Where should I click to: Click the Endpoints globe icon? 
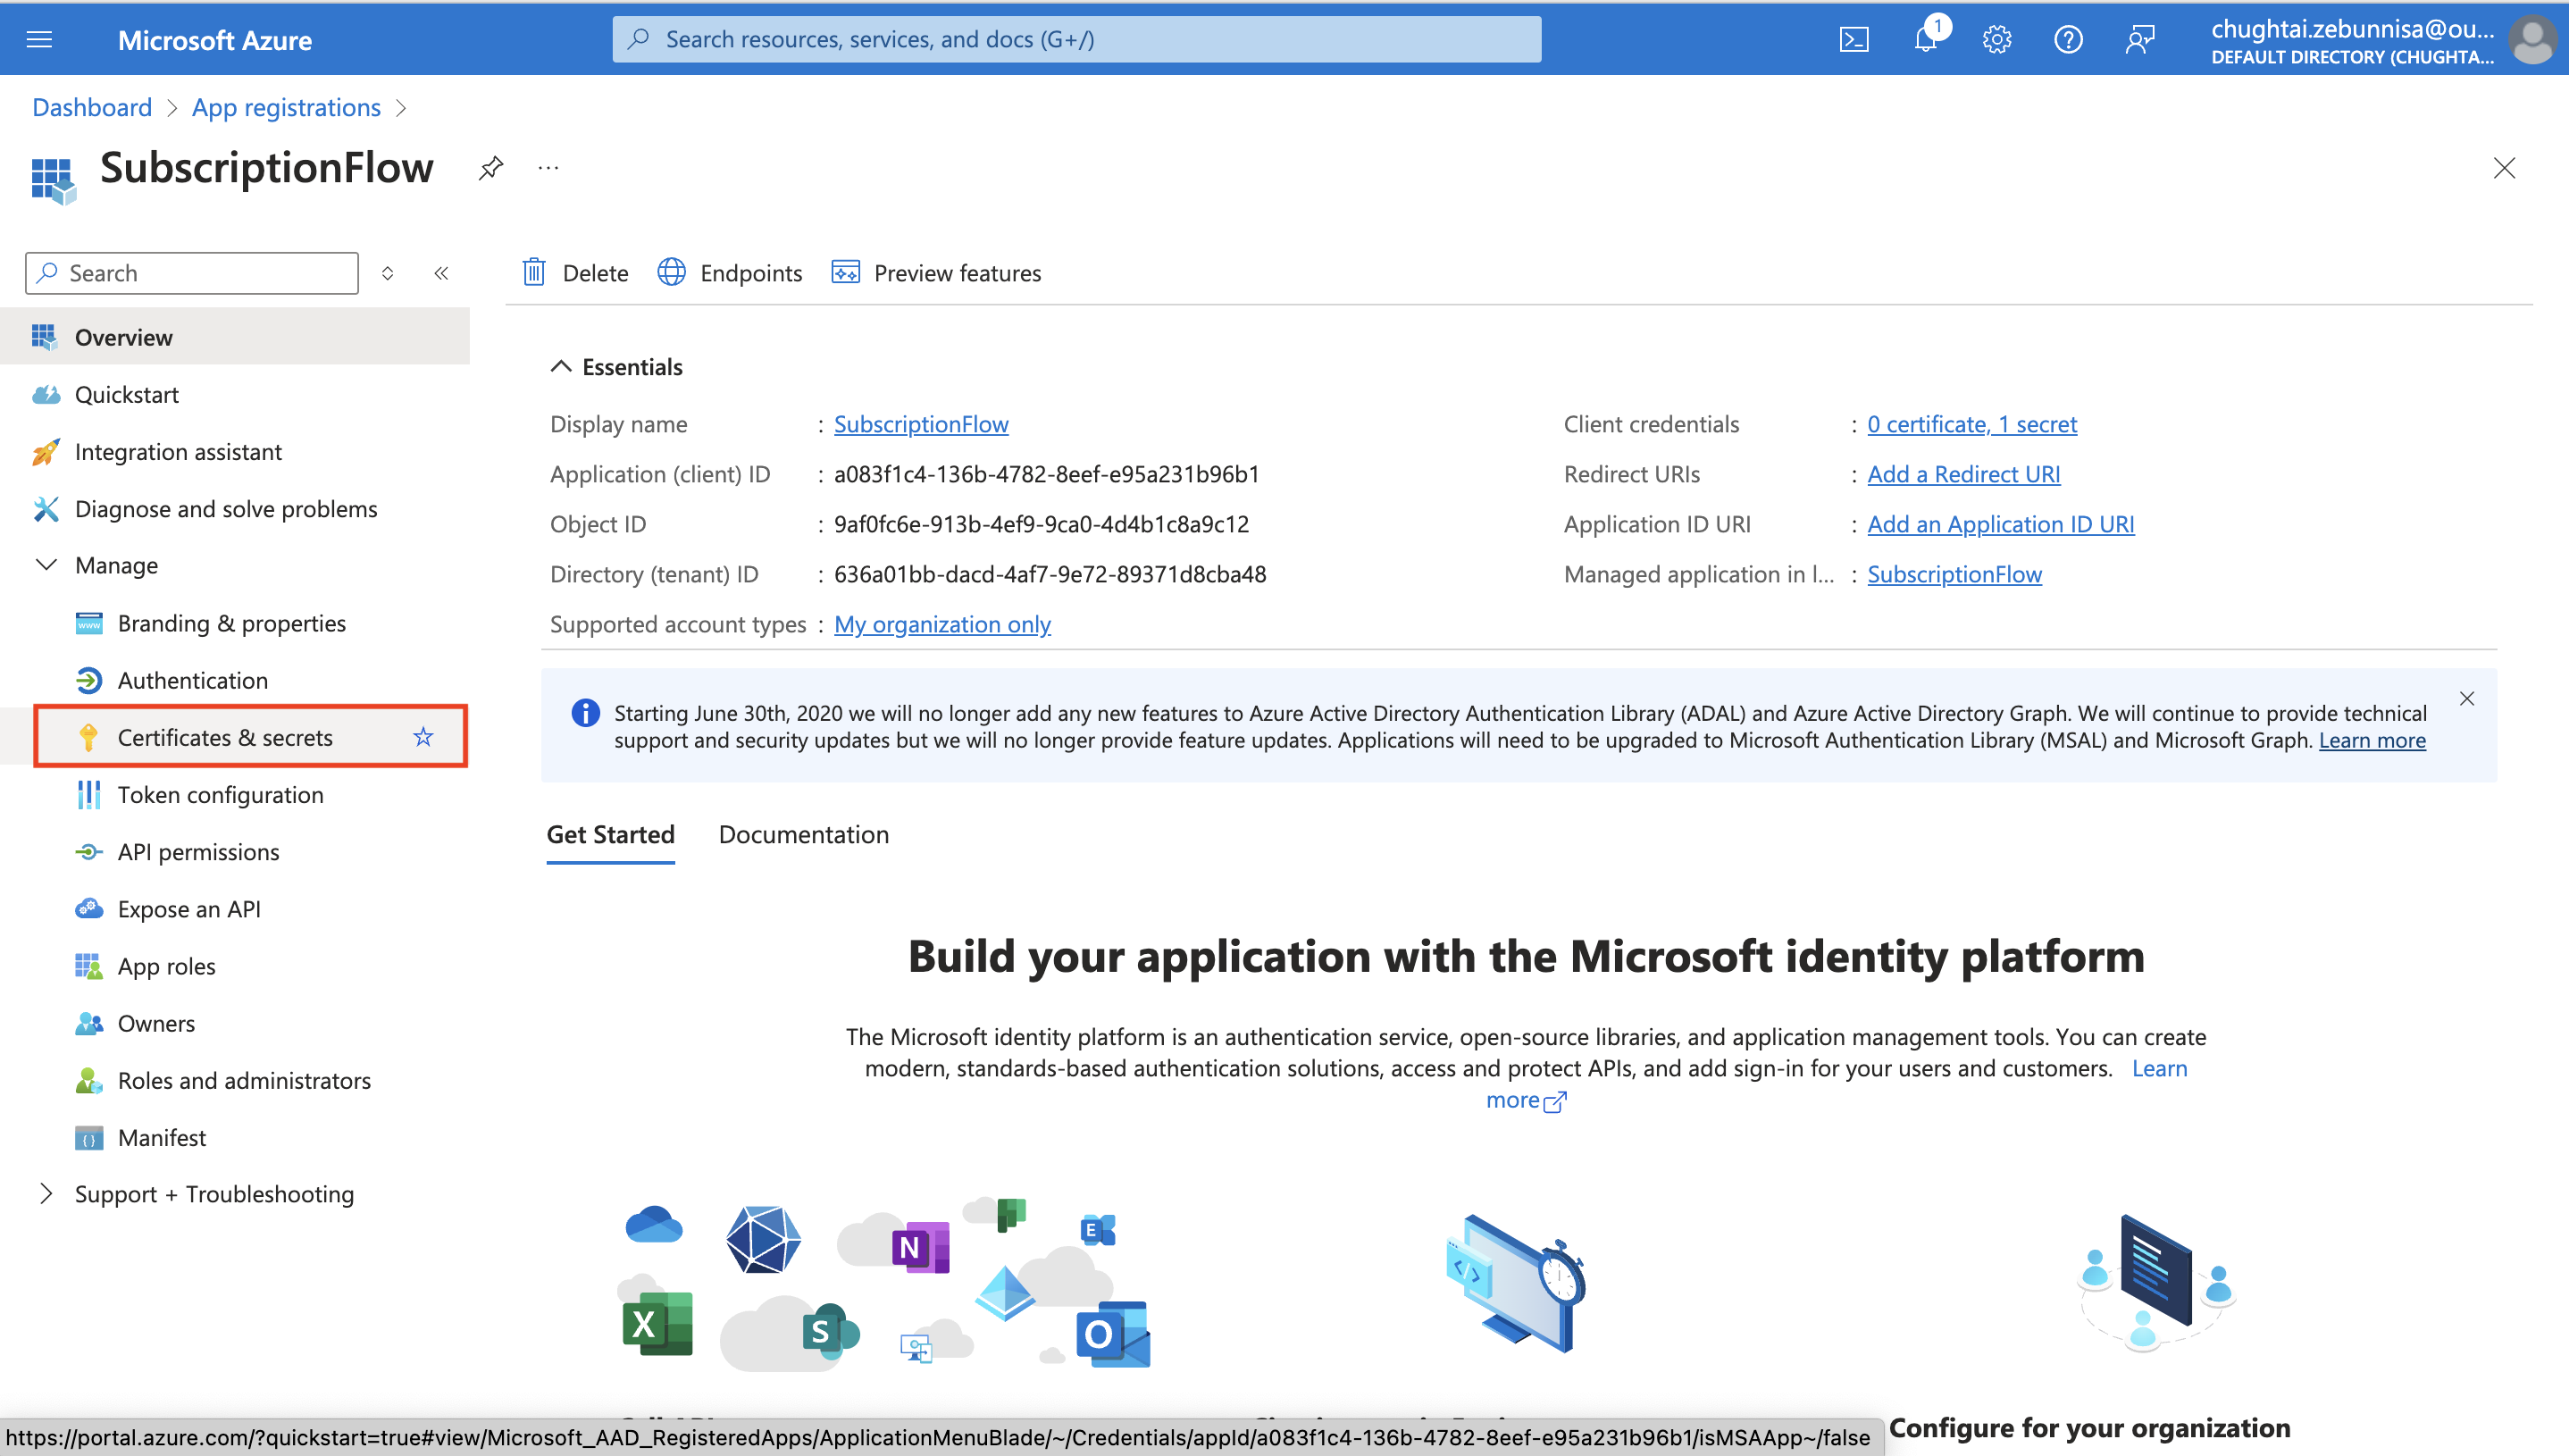671,272
